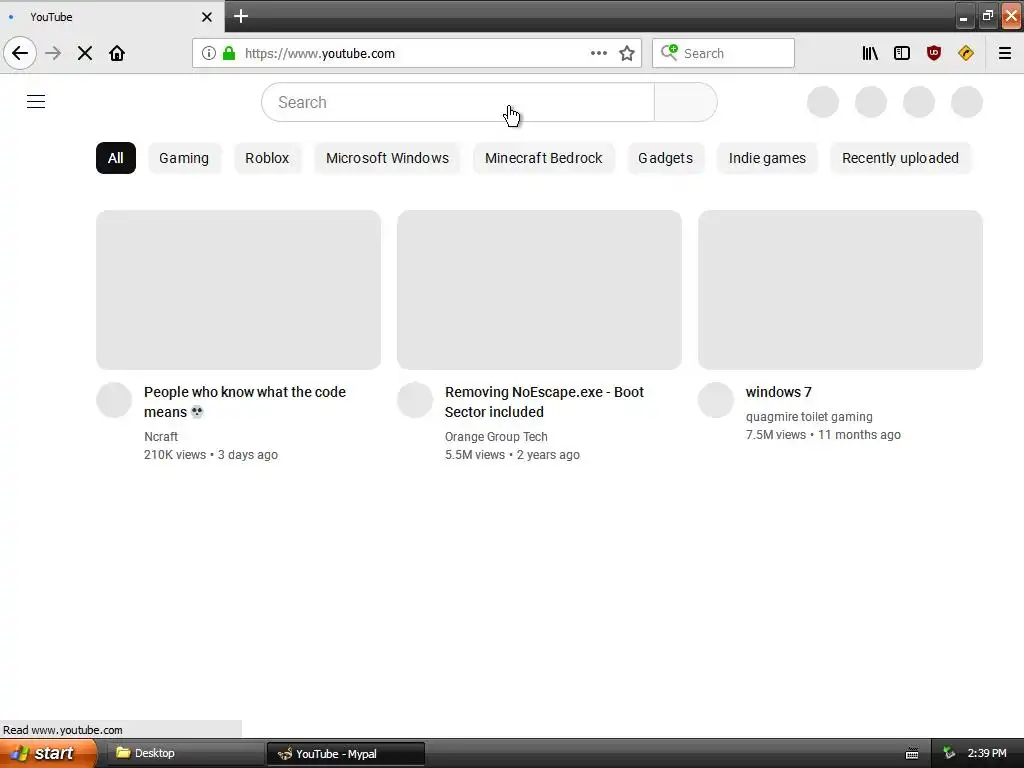Image resolution: width=1024 pixels, height=768 pixels.
Task: Click the orange diamond extension icon
Action: (966, 53)
